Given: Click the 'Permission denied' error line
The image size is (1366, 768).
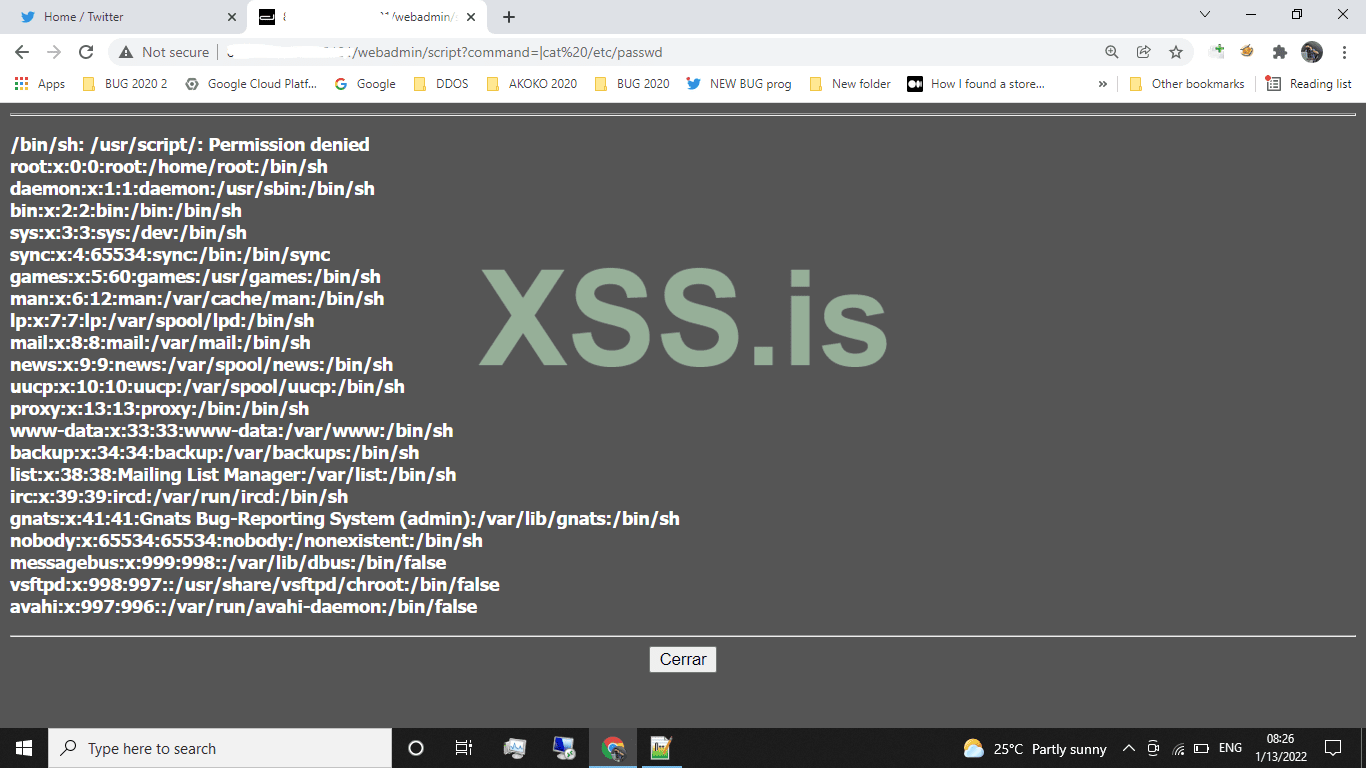Looking at the screenshot, I should tap(190, 145).
